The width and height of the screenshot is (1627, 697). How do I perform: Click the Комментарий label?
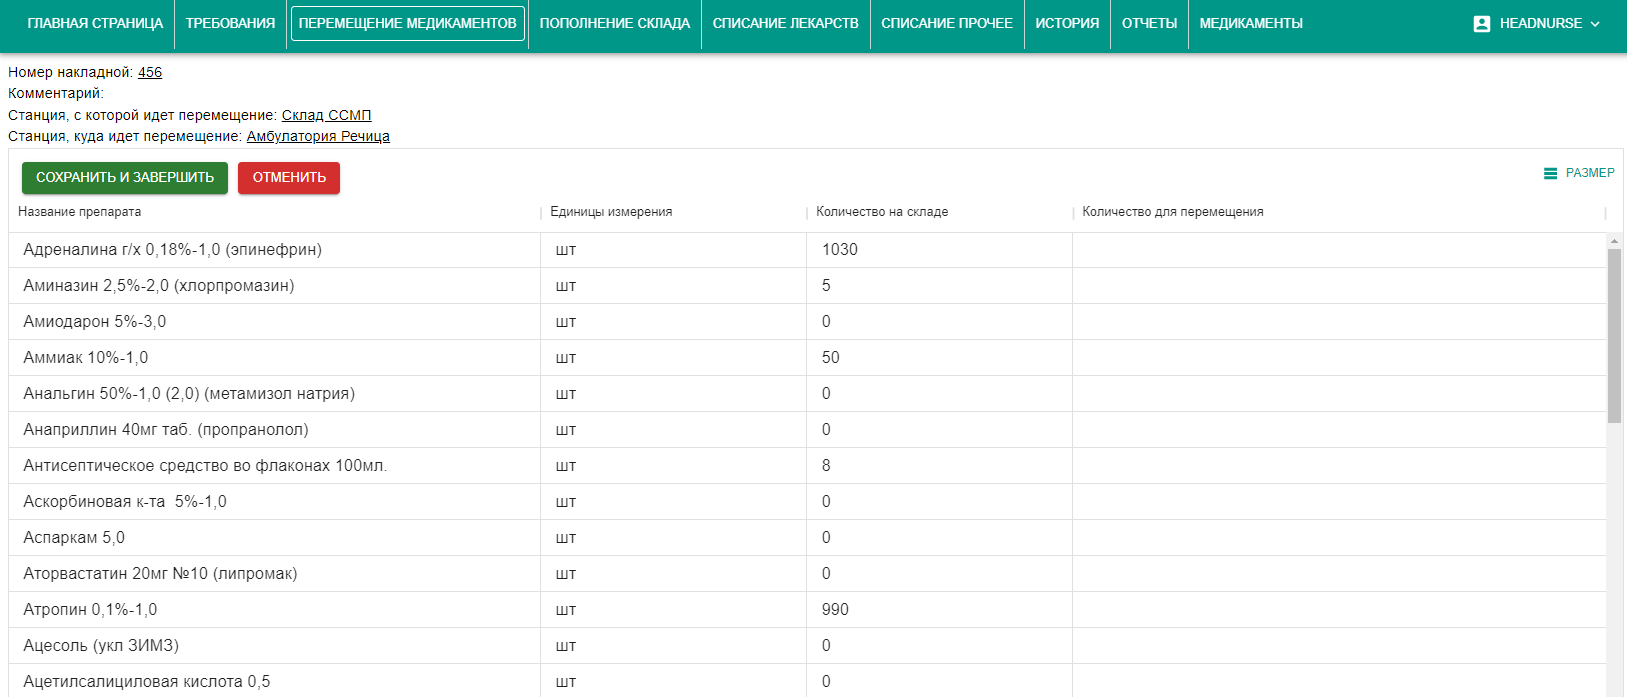(x=56, y=93)
